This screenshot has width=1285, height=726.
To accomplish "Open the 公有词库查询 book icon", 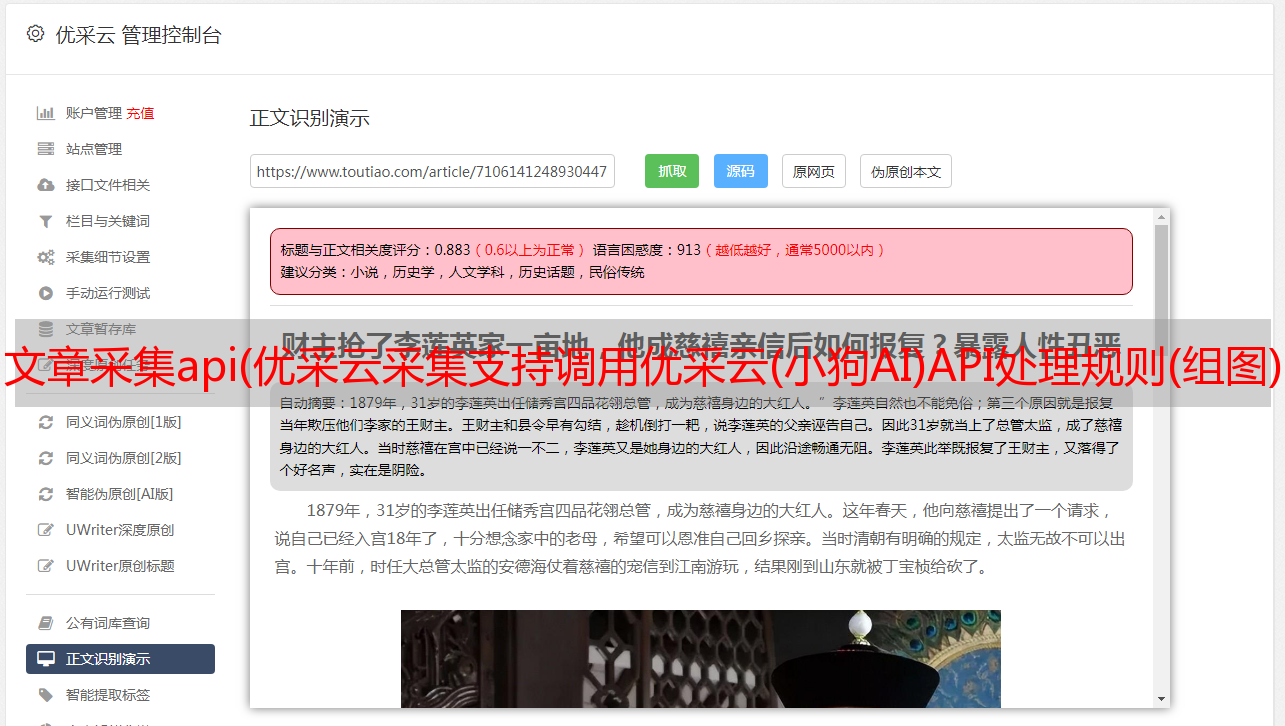I will 45,623.
